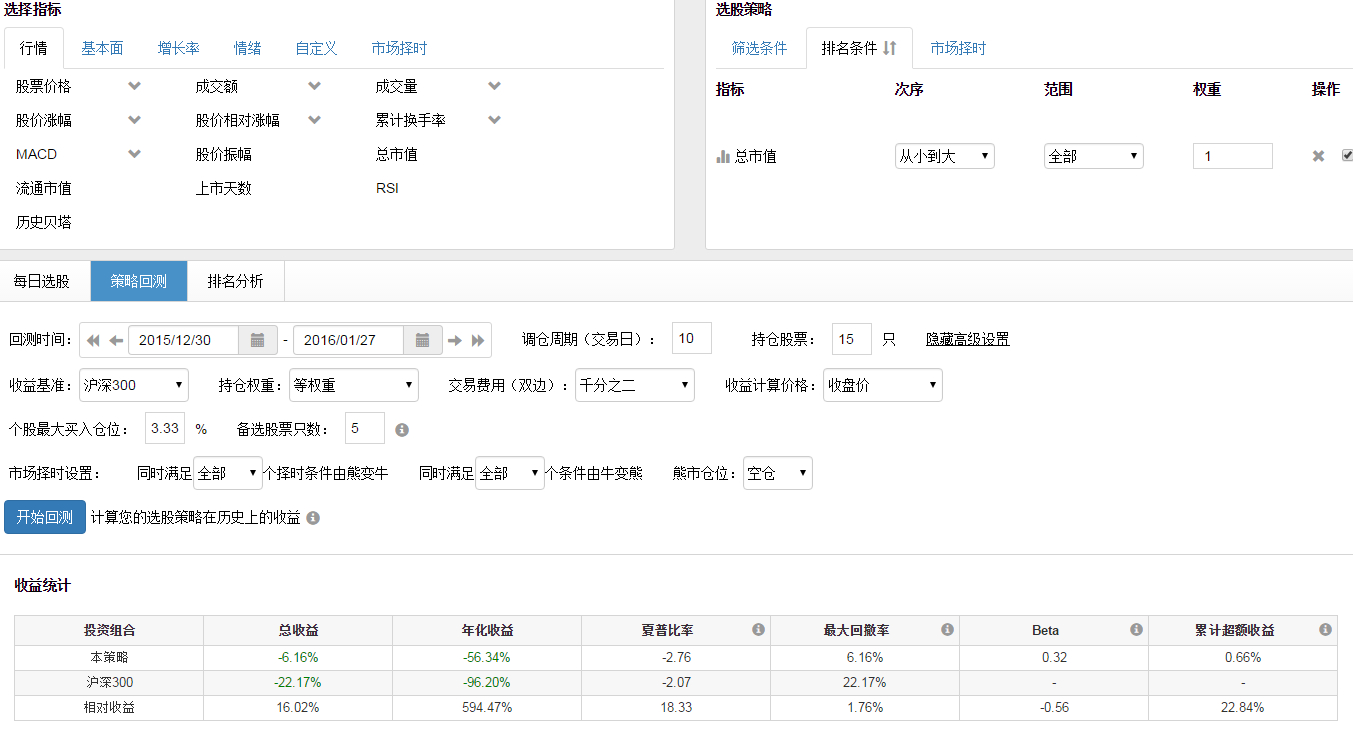
Task: Open the 交易费用 千分之二 dropdown
Action: point(634,385)
